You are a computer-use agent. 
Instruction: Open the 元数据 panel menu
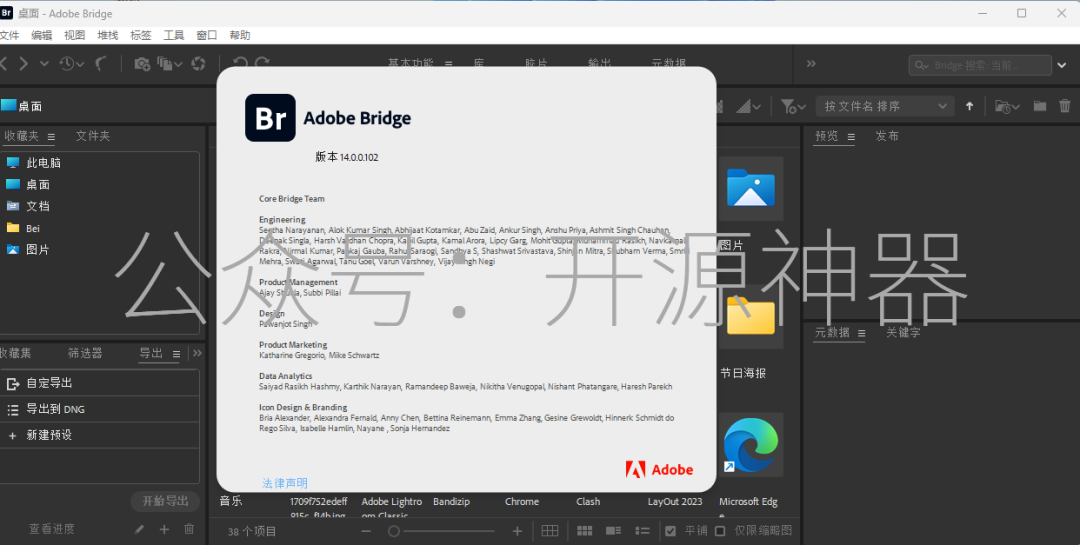[861, 333]
